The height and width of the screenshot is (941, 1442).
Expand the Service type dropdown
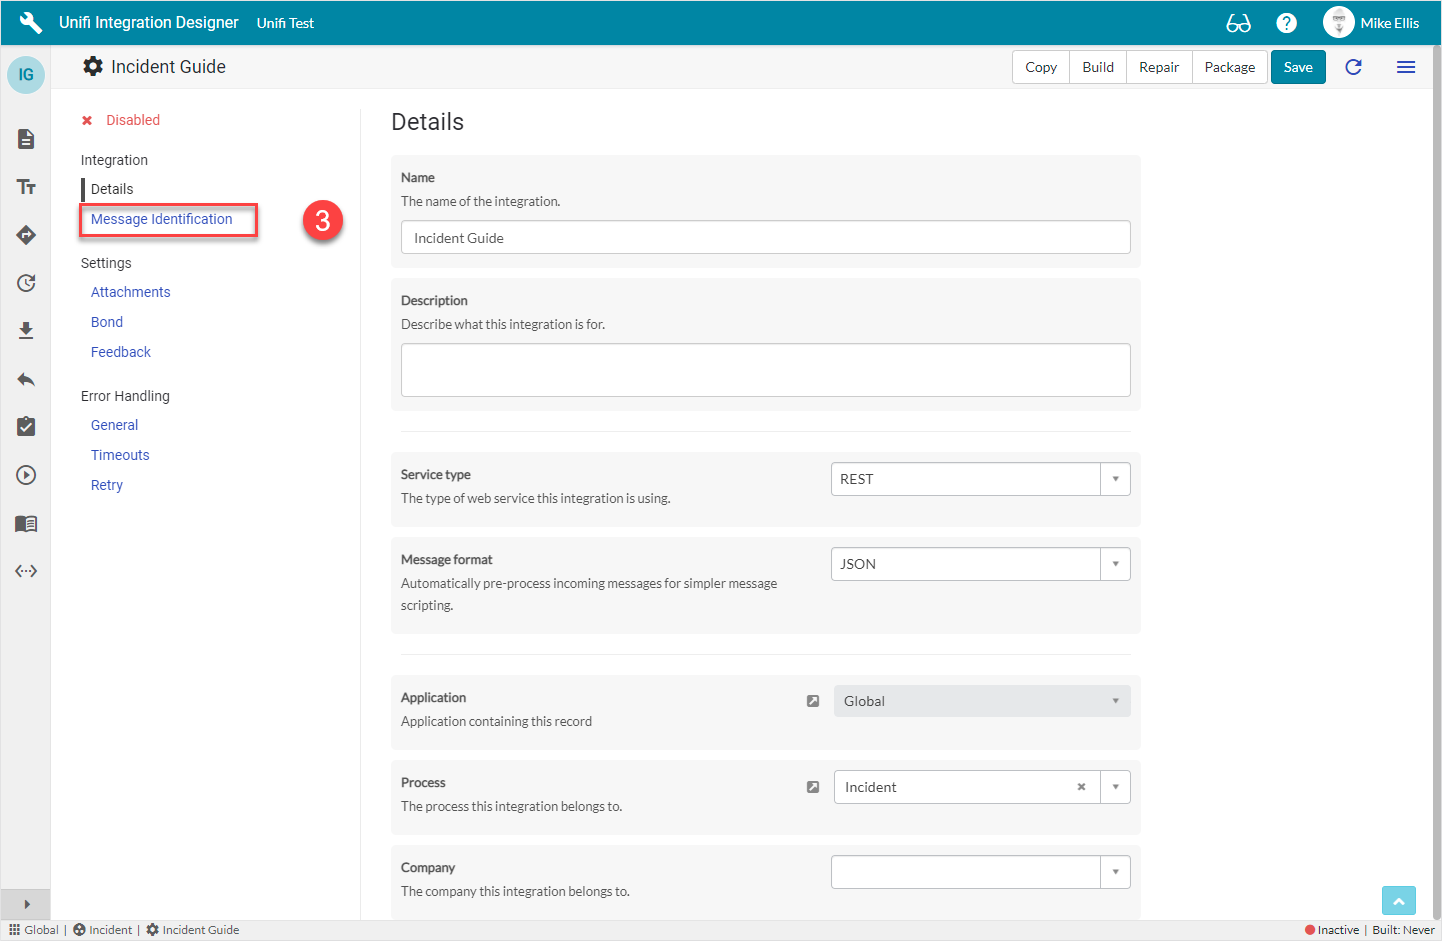1115,479
